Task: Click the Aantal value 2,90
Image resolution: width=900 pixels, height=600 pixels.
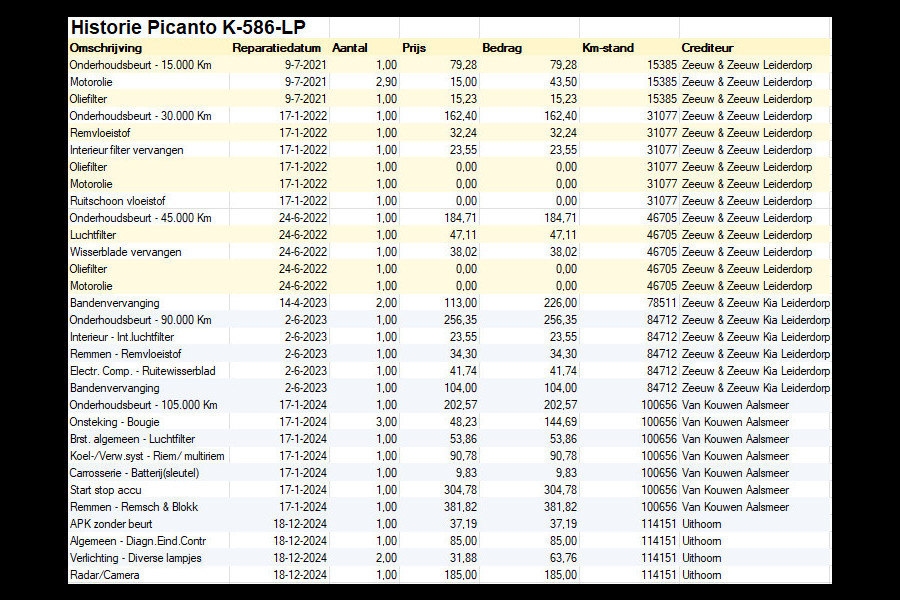Action: click(386, 82)
